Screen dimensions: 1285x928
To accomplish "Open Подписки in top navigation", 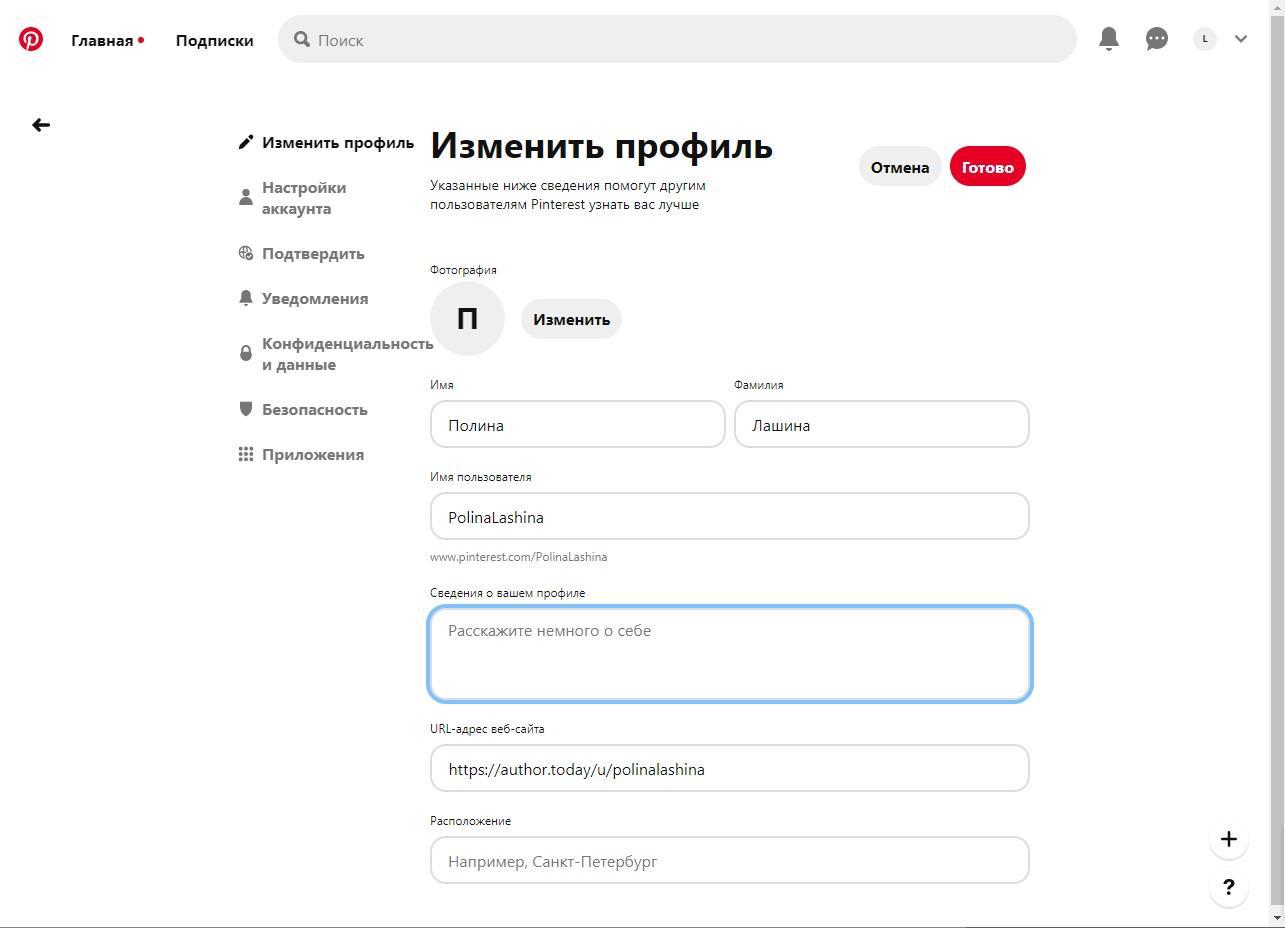I will pos(214,41).
